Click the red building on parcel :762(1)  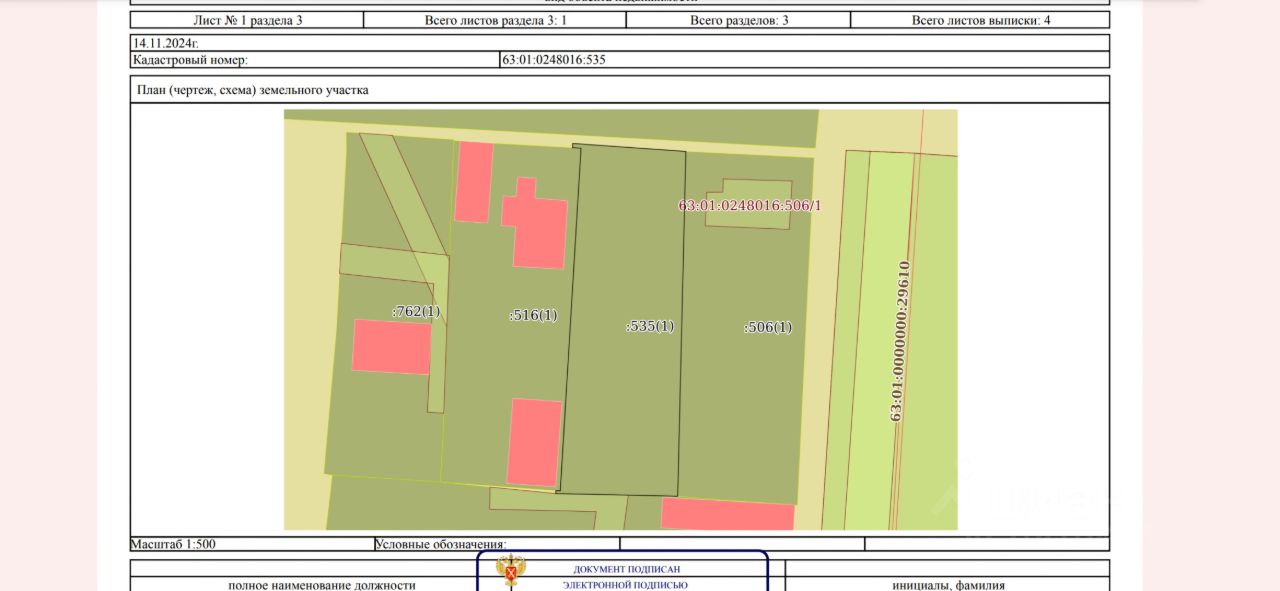coord(392,347)
